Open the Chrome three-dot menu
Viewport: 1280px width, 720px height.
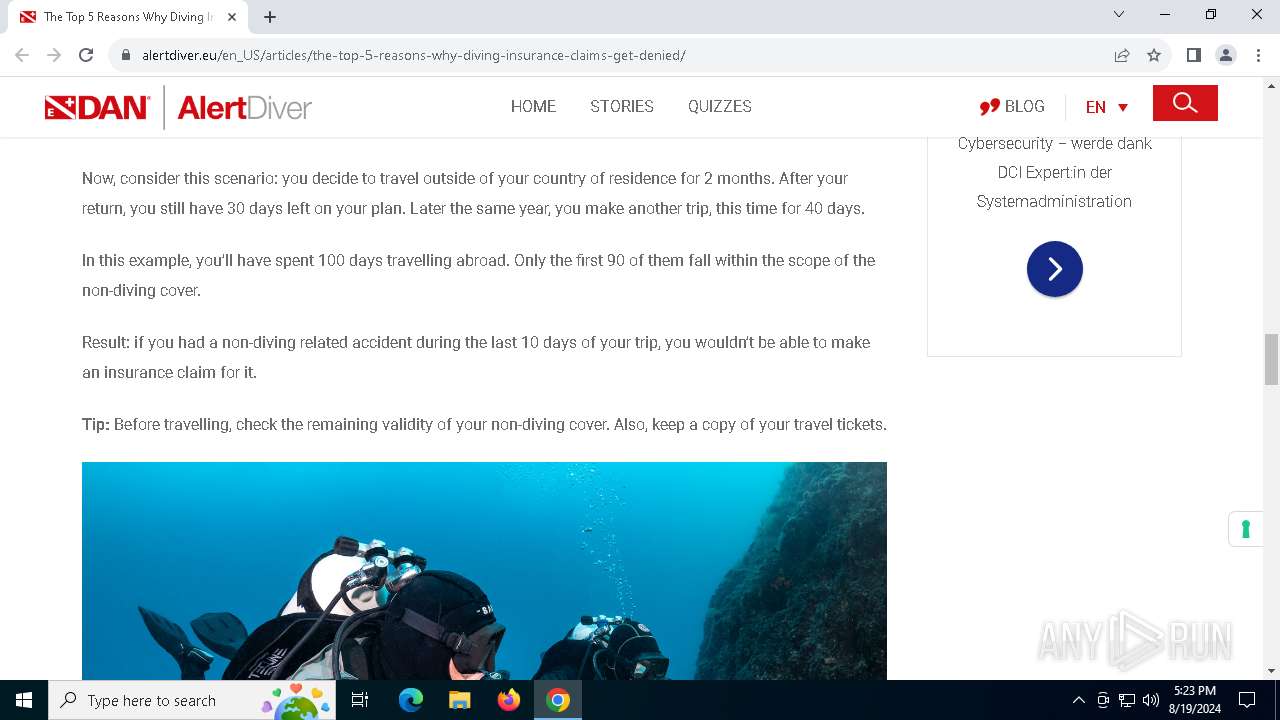[1257, 55]
